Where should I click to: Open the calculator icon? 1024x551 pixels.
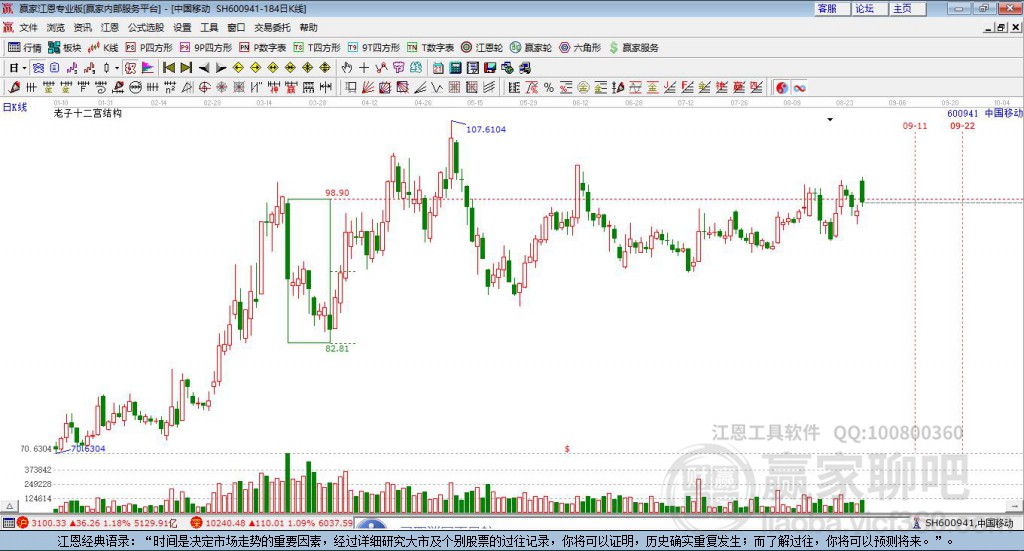455,68
